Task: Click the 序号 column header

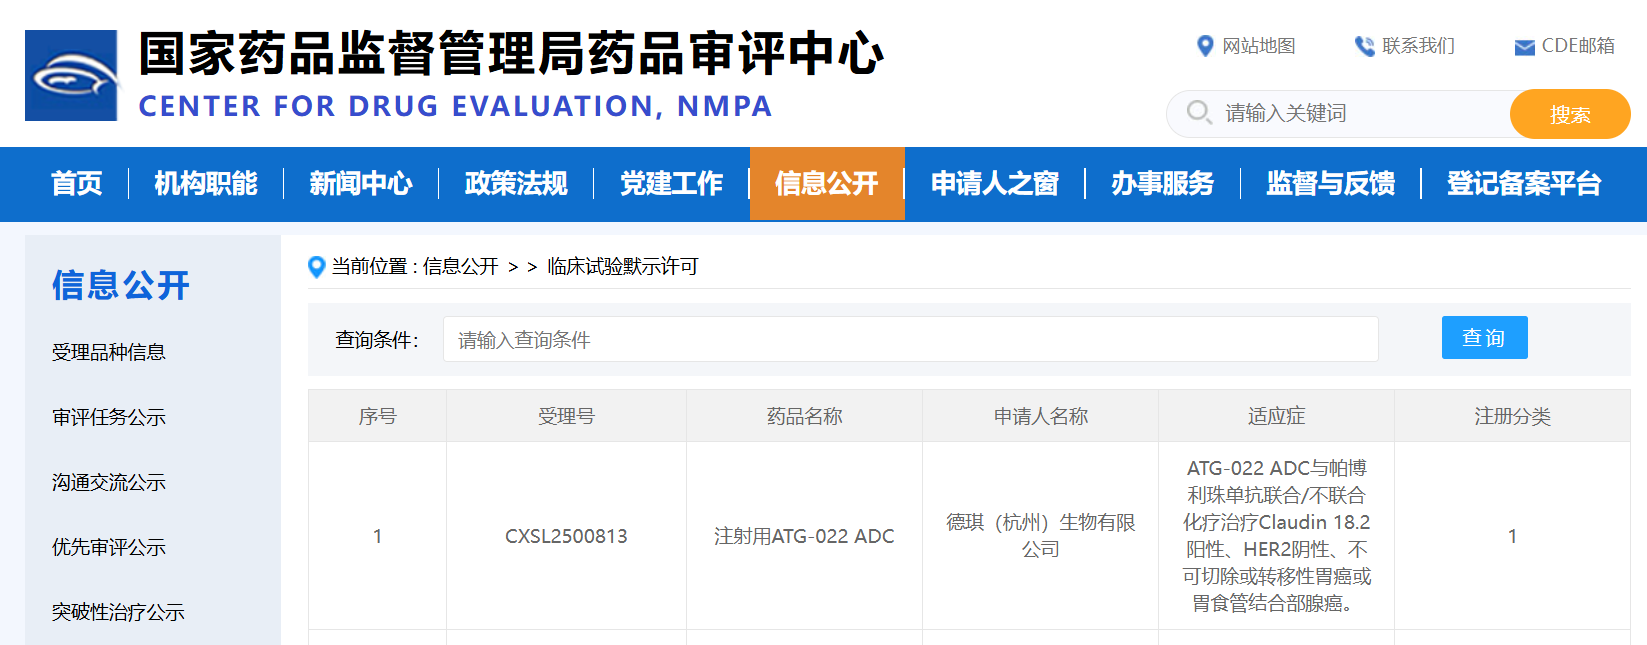Action: tap(378, 416)
